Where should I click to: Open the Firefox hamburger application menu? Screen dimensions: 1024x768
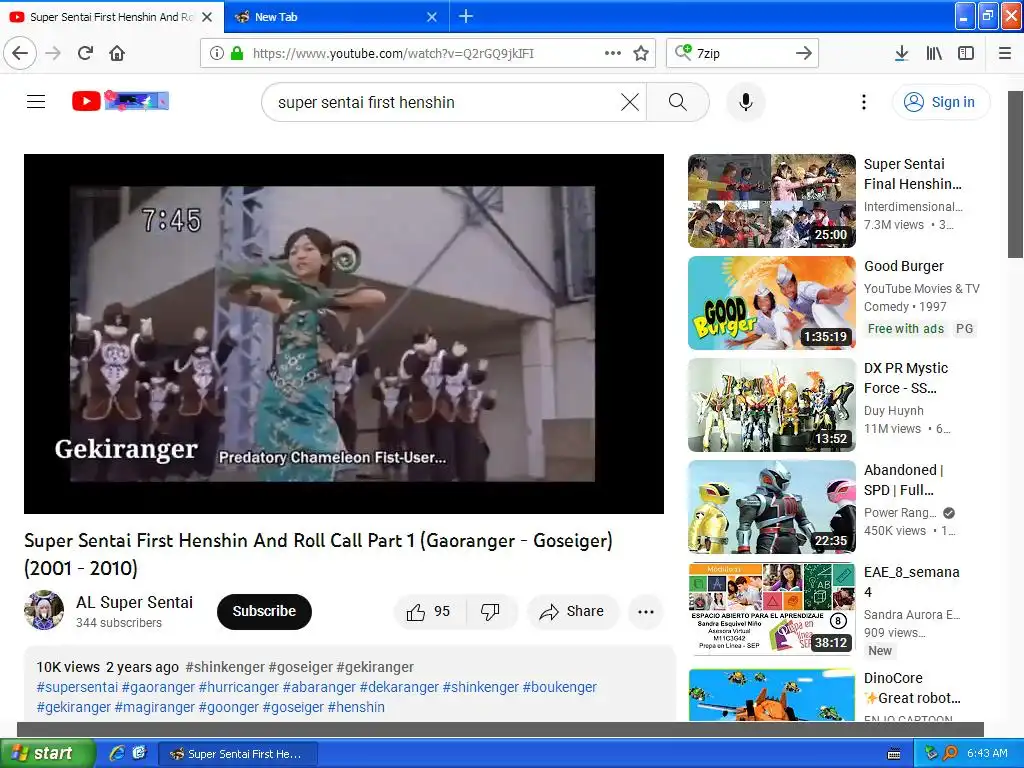1005,53
